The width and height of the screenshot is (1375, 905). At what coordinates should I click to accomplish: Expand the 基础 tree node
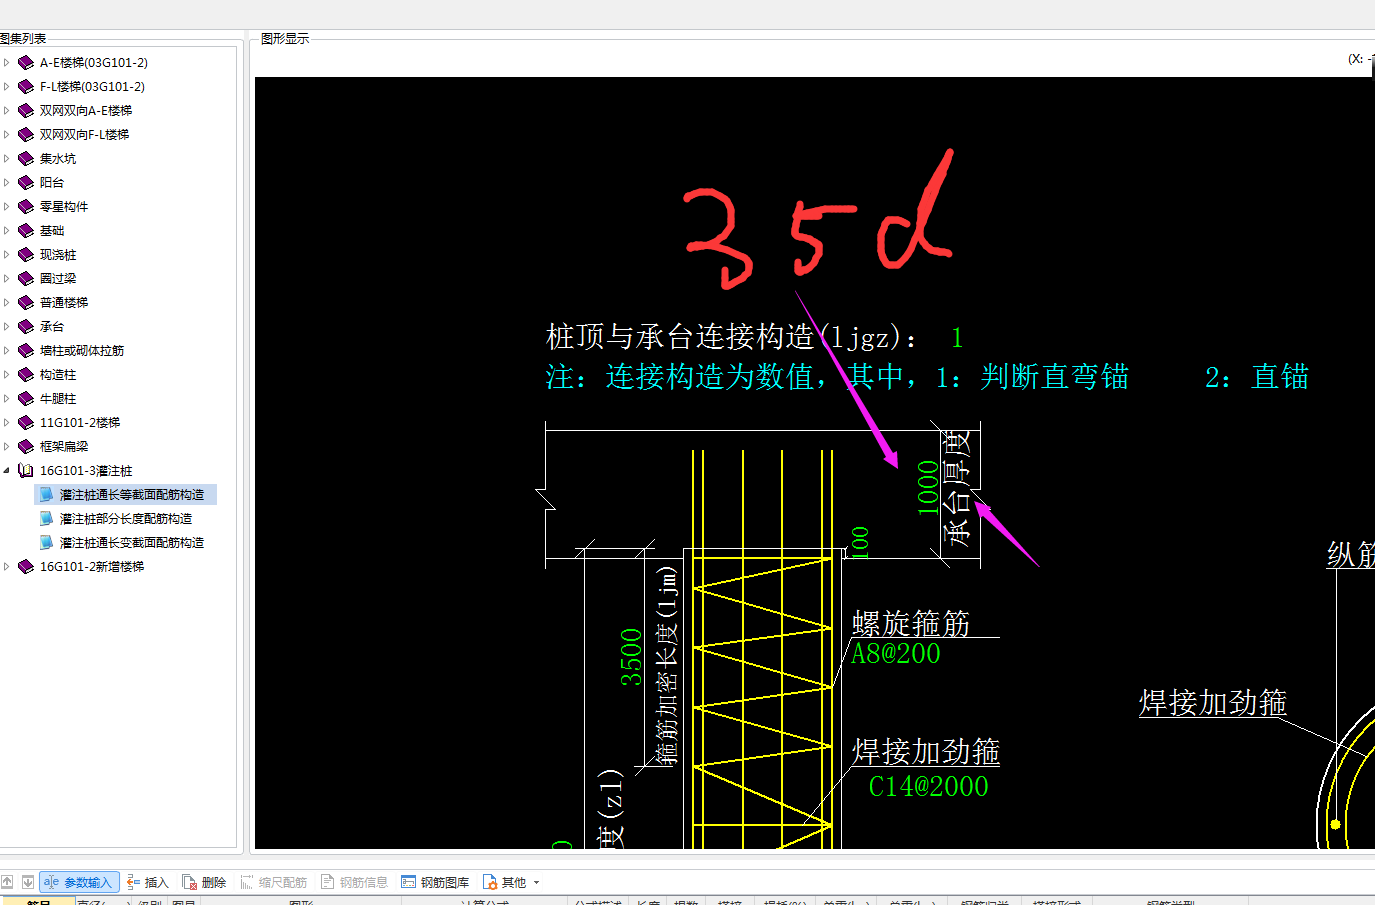point(7,230)
